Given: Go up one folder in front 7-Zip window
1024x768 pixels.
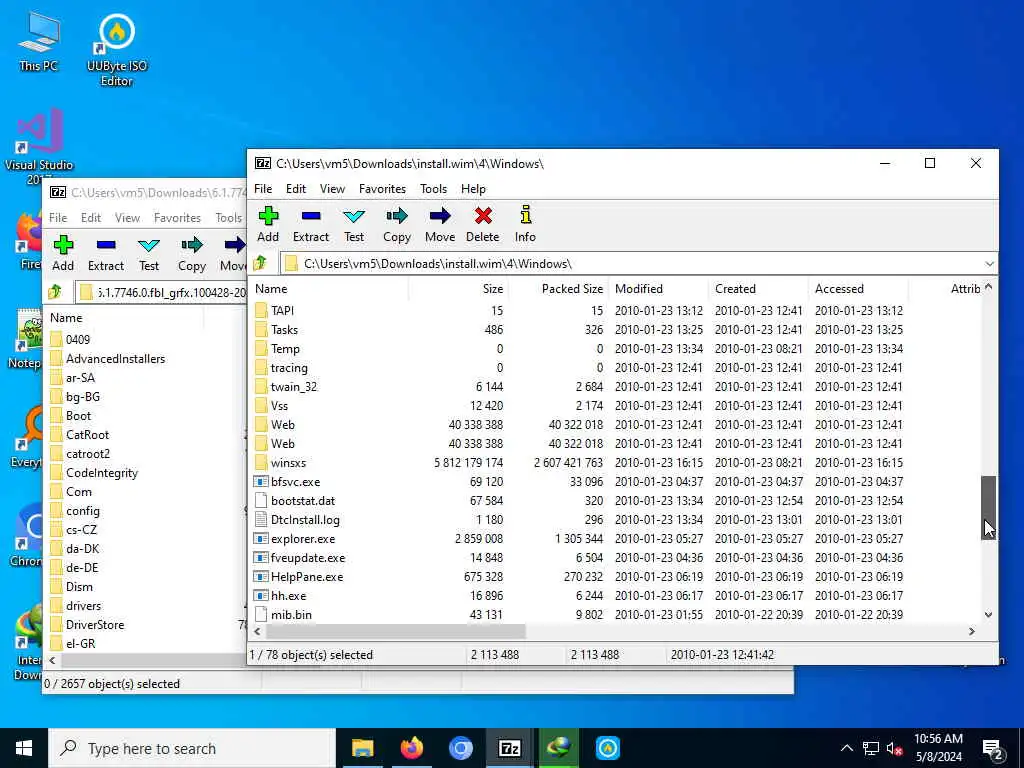Looking at the screenshot, I should [260, 263].
